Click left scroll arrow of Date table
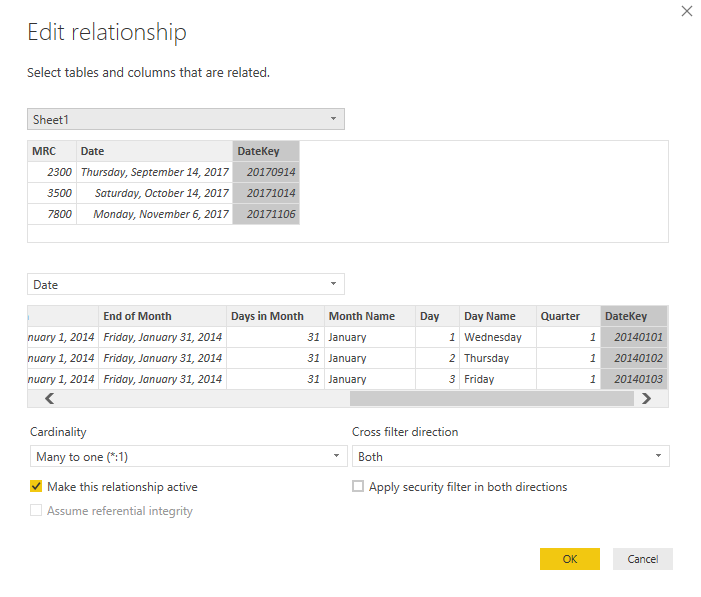The height and width of the screenshot is (597, 701). coord(49,398)
